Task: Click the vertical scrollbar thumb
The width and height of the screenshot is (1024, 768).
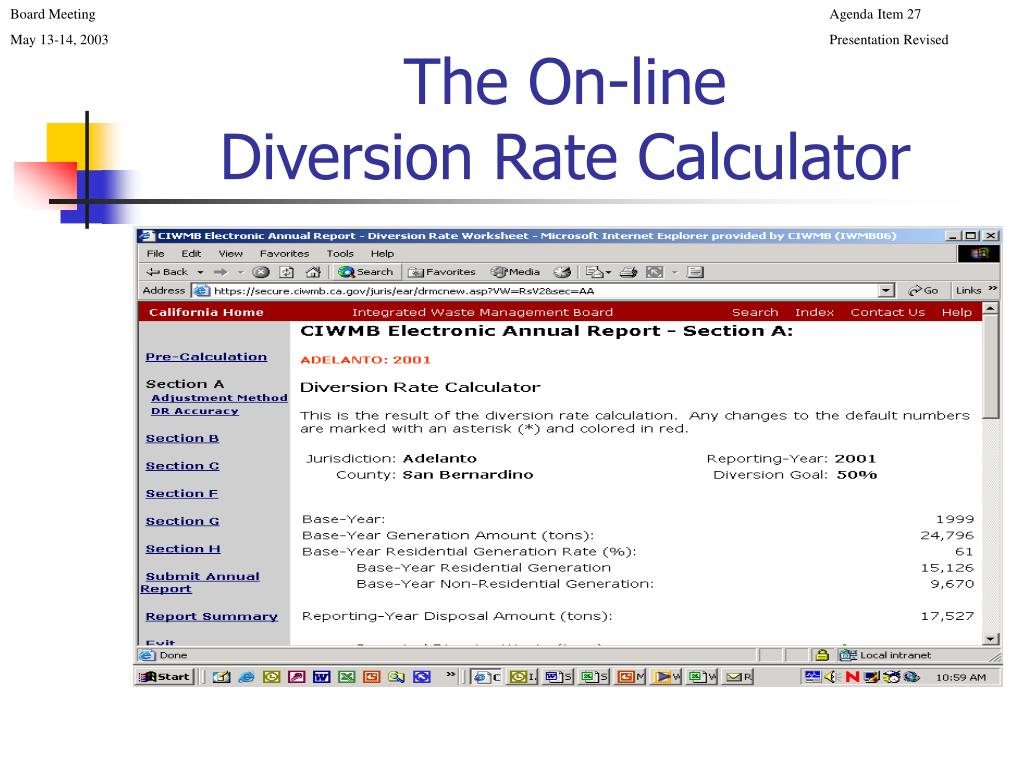Action: coord(991,367)
